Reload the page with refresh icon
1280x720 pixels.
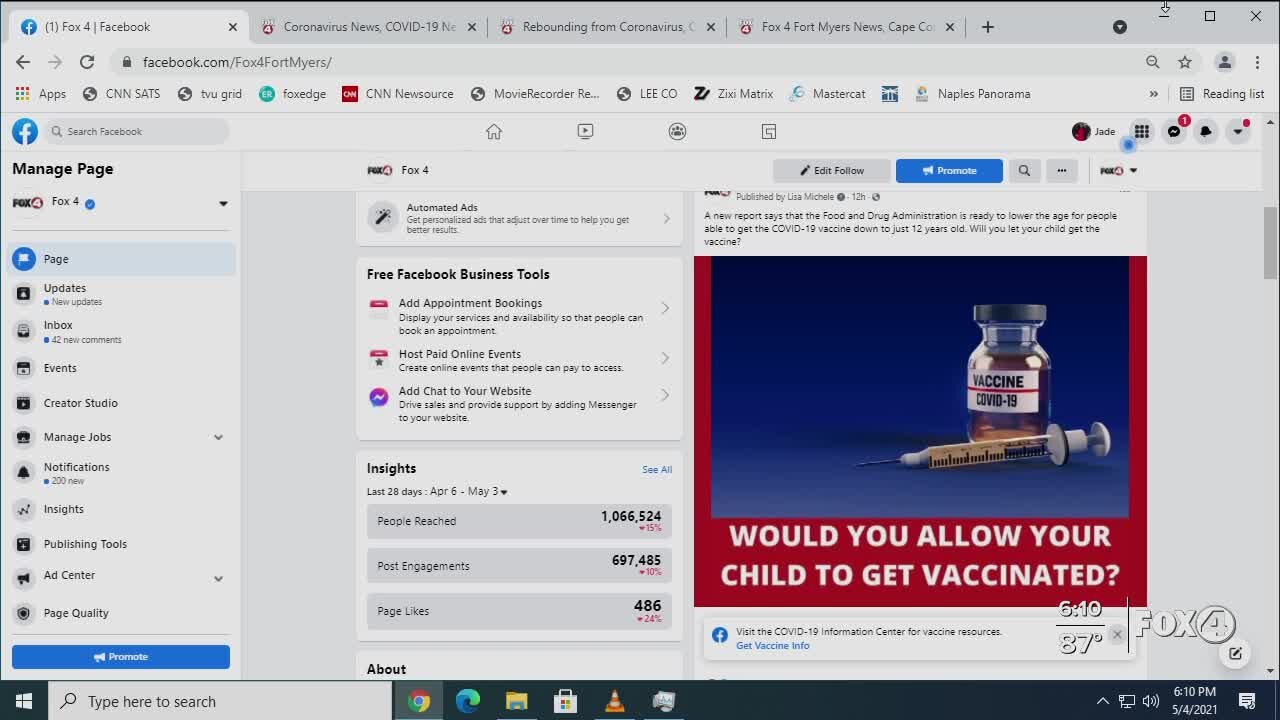(87, 62)
